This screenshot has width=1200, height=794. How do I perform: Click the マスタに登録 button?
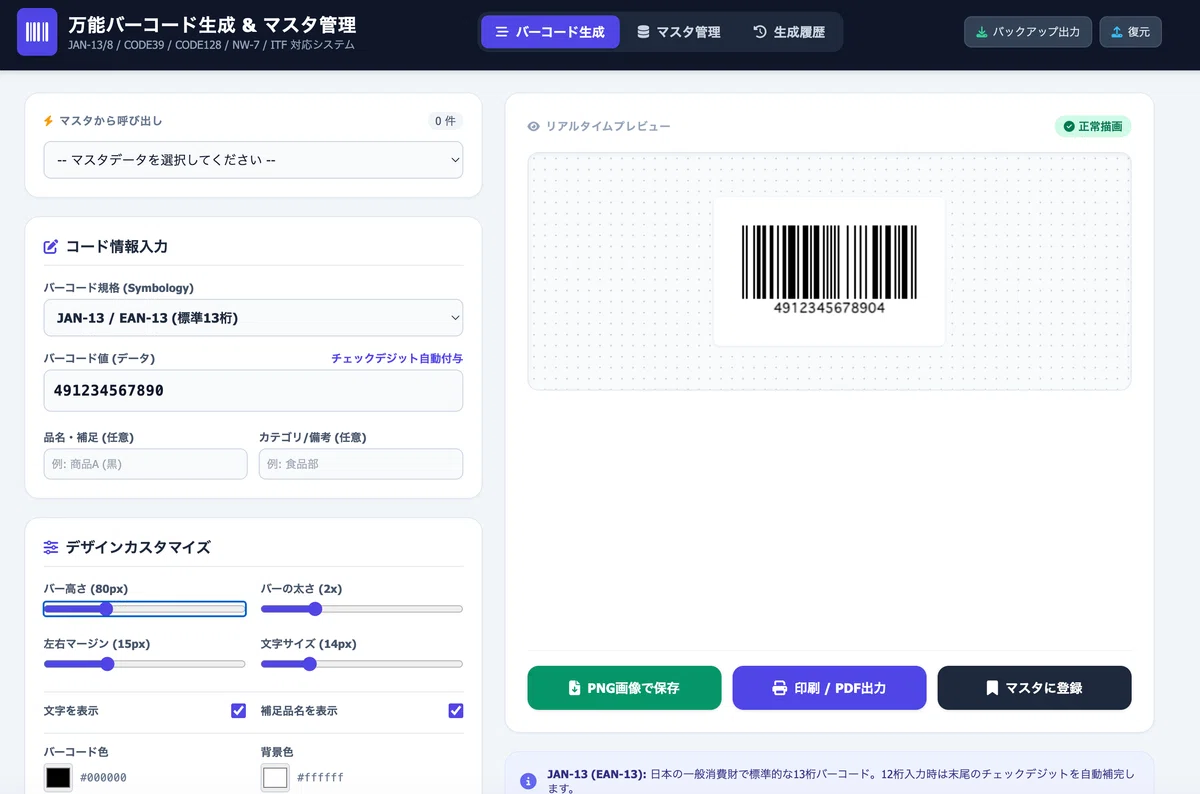tap(1034, 688)
